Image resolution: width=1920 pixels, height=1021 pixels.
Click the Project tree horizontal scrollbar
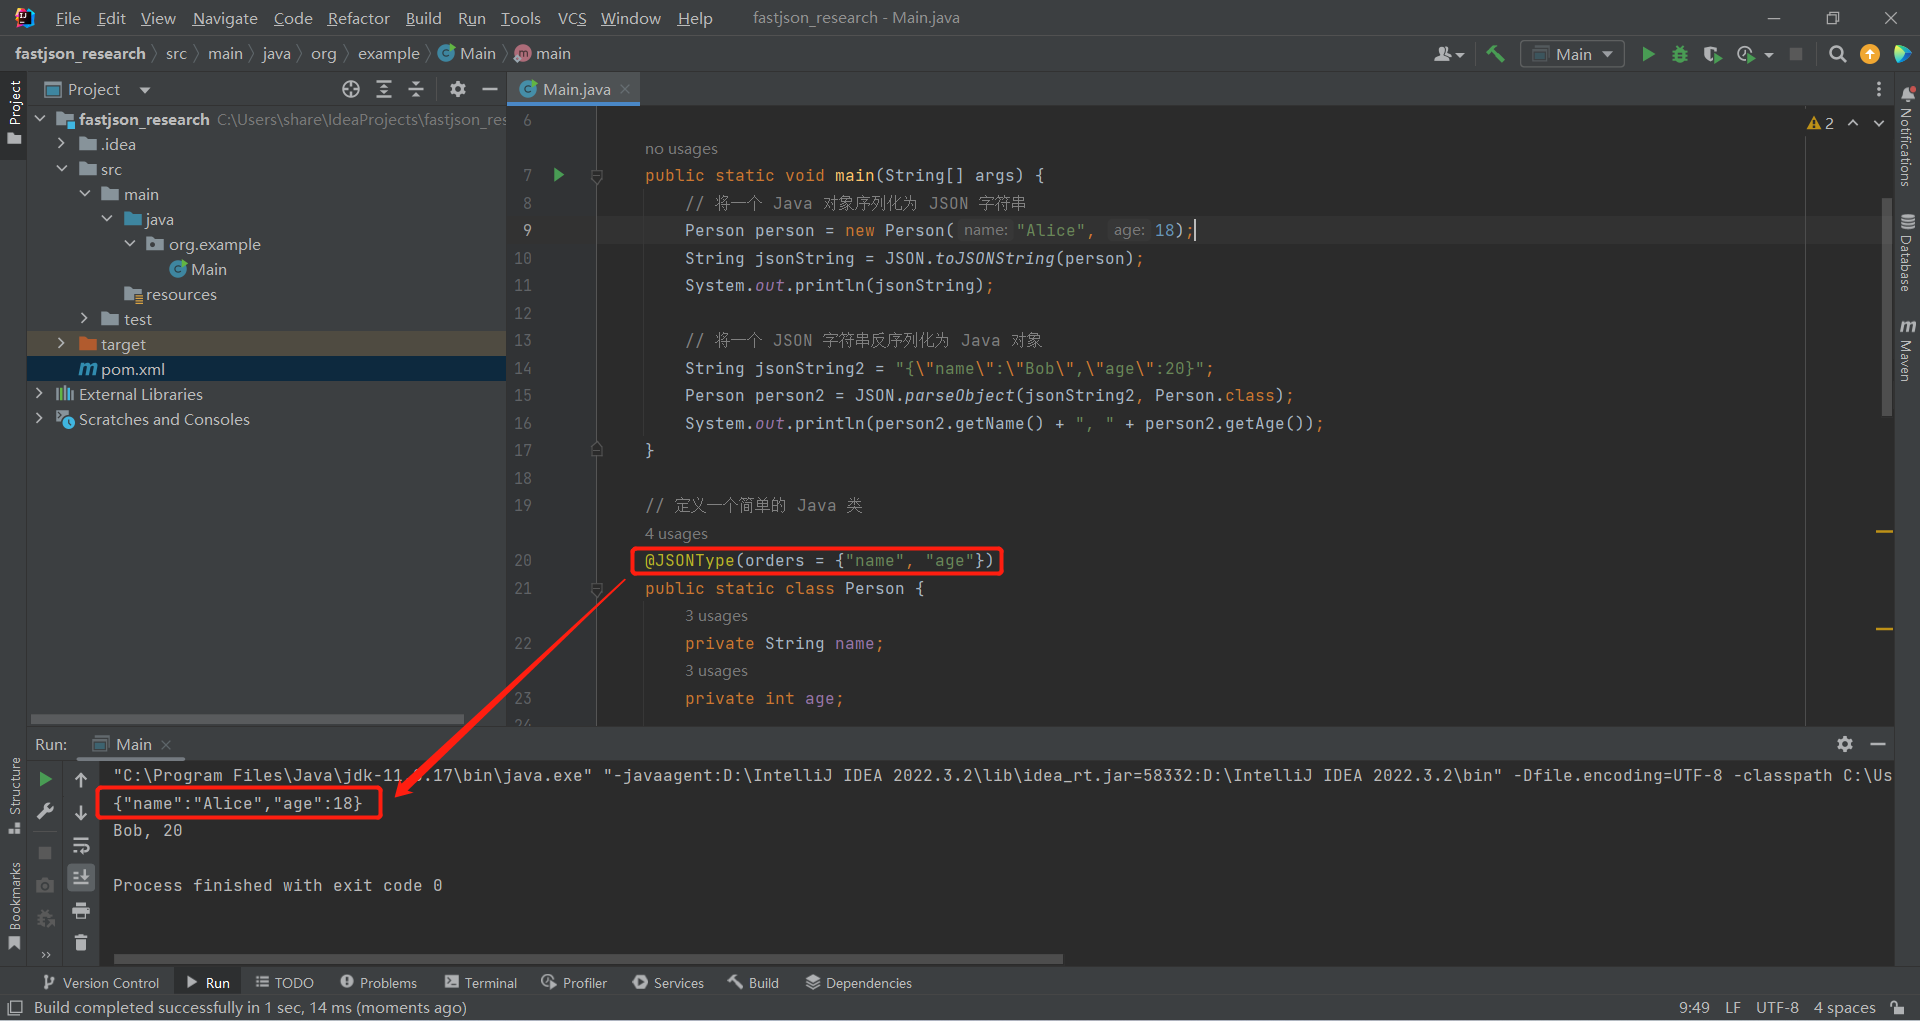[x=247, y=718]
